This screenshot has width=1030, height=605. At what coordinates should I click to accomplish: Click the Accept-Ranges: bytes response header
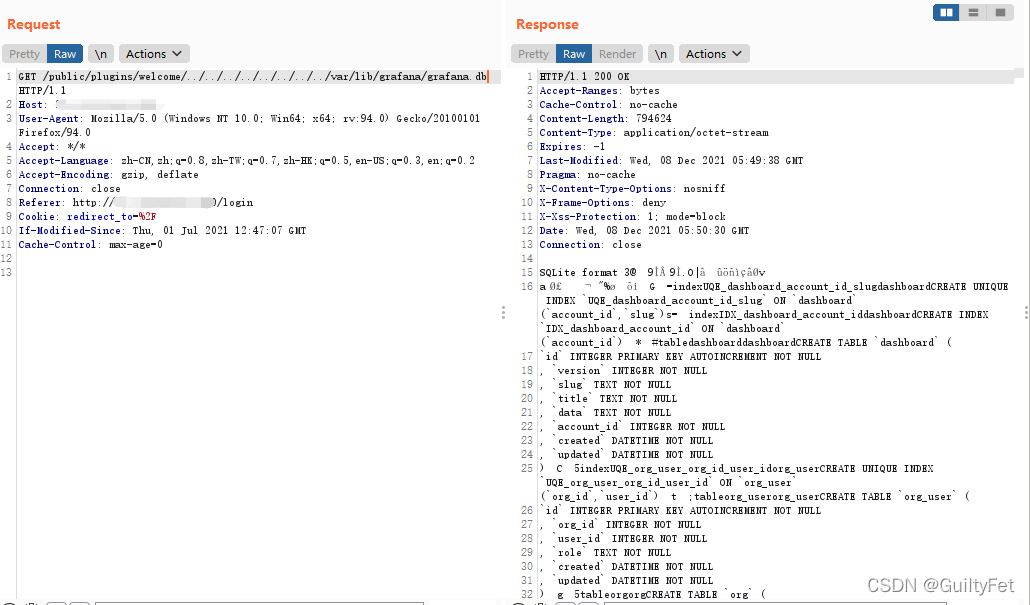click(x=599, y=91)
